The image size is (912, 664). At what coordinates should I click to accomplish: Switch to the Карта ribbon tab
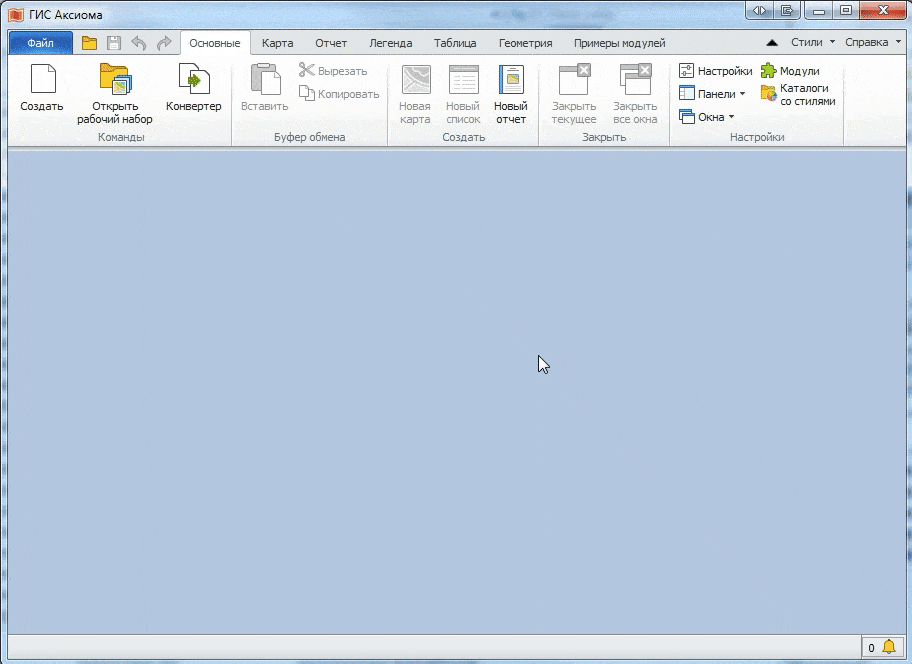277,43
